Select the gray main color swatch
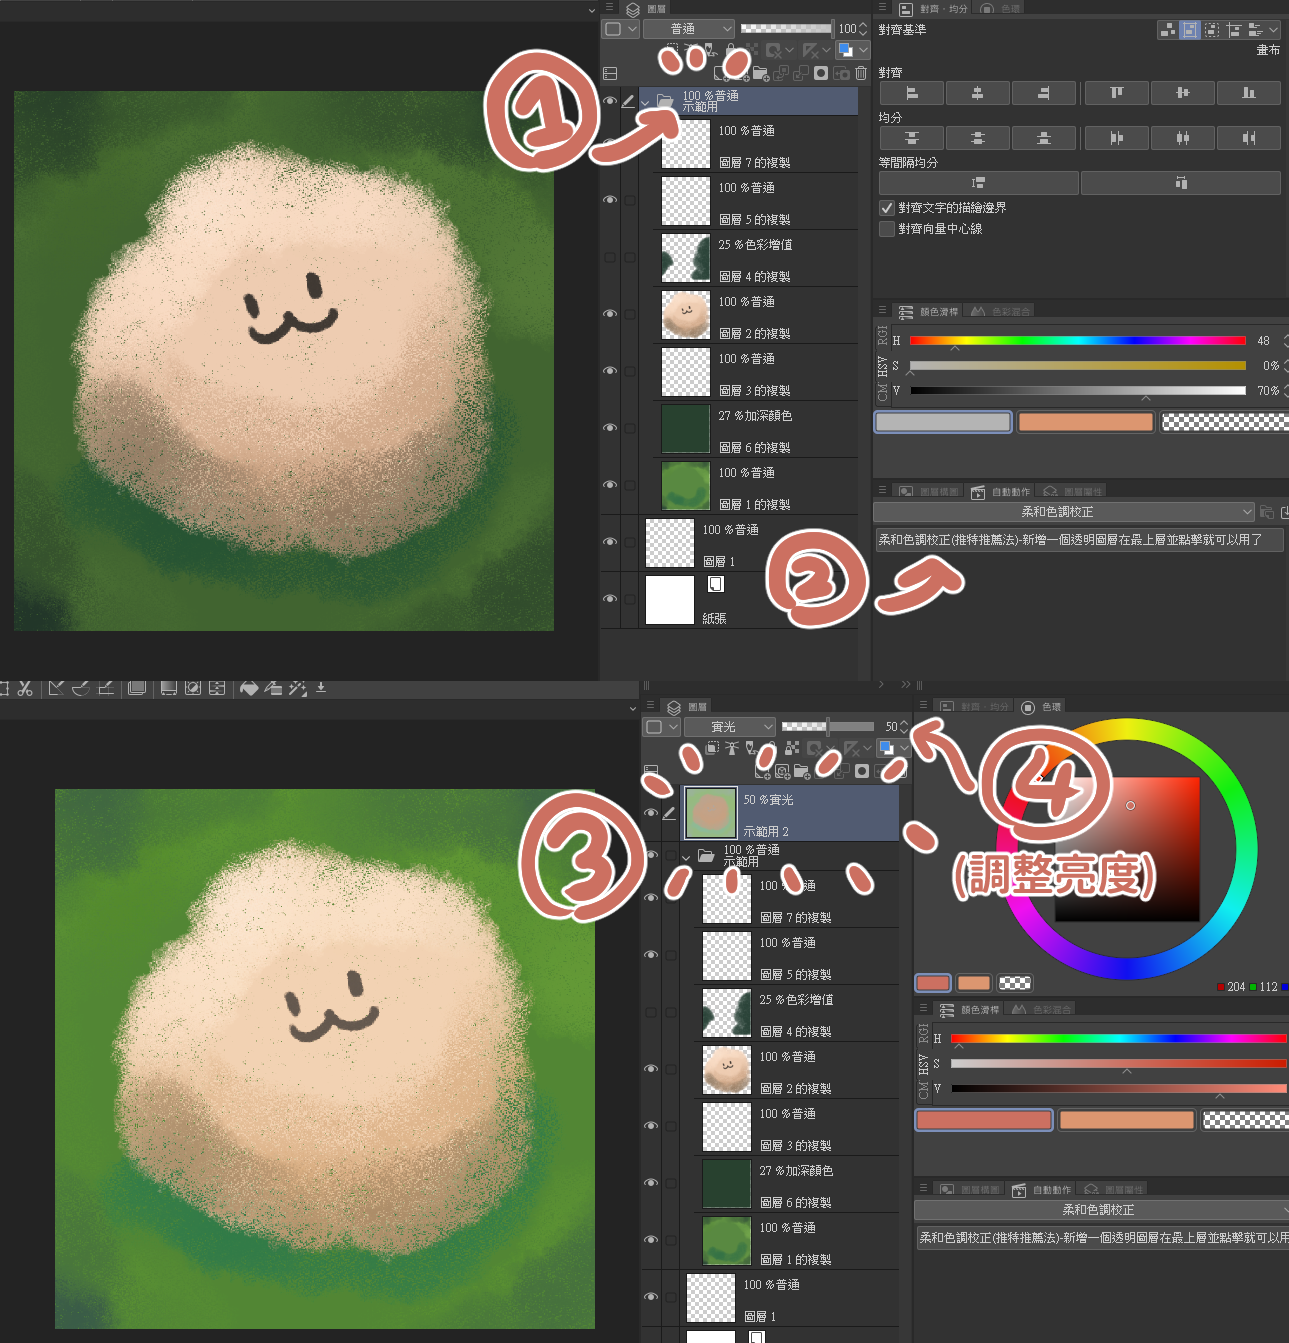The width and height of the screenshot is (1289, 1343). coord(943,422)
